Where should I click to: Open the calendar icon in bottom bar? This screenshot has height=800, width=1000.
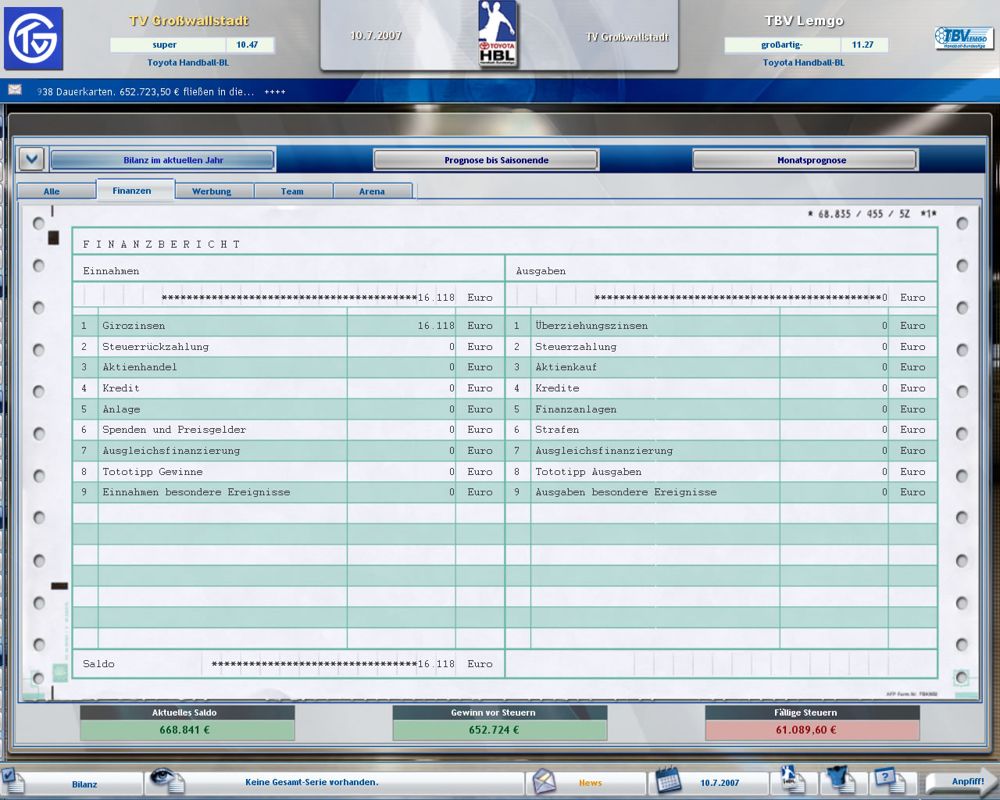tap(668, 781)
